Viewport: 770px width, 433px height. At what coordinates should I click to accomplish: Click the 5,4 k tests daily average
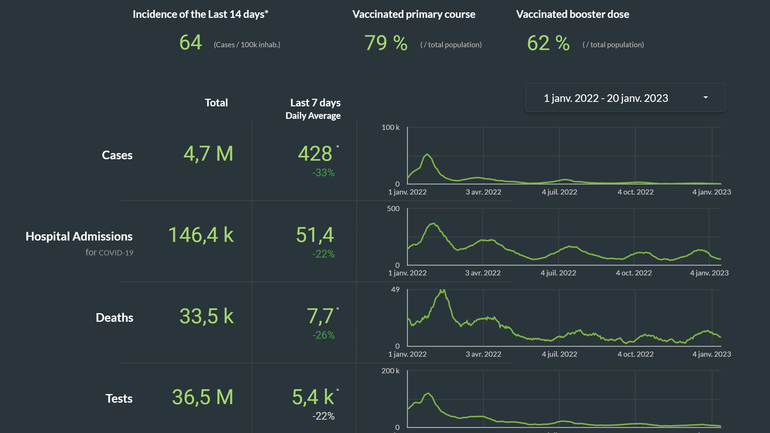tap(316, 398)
